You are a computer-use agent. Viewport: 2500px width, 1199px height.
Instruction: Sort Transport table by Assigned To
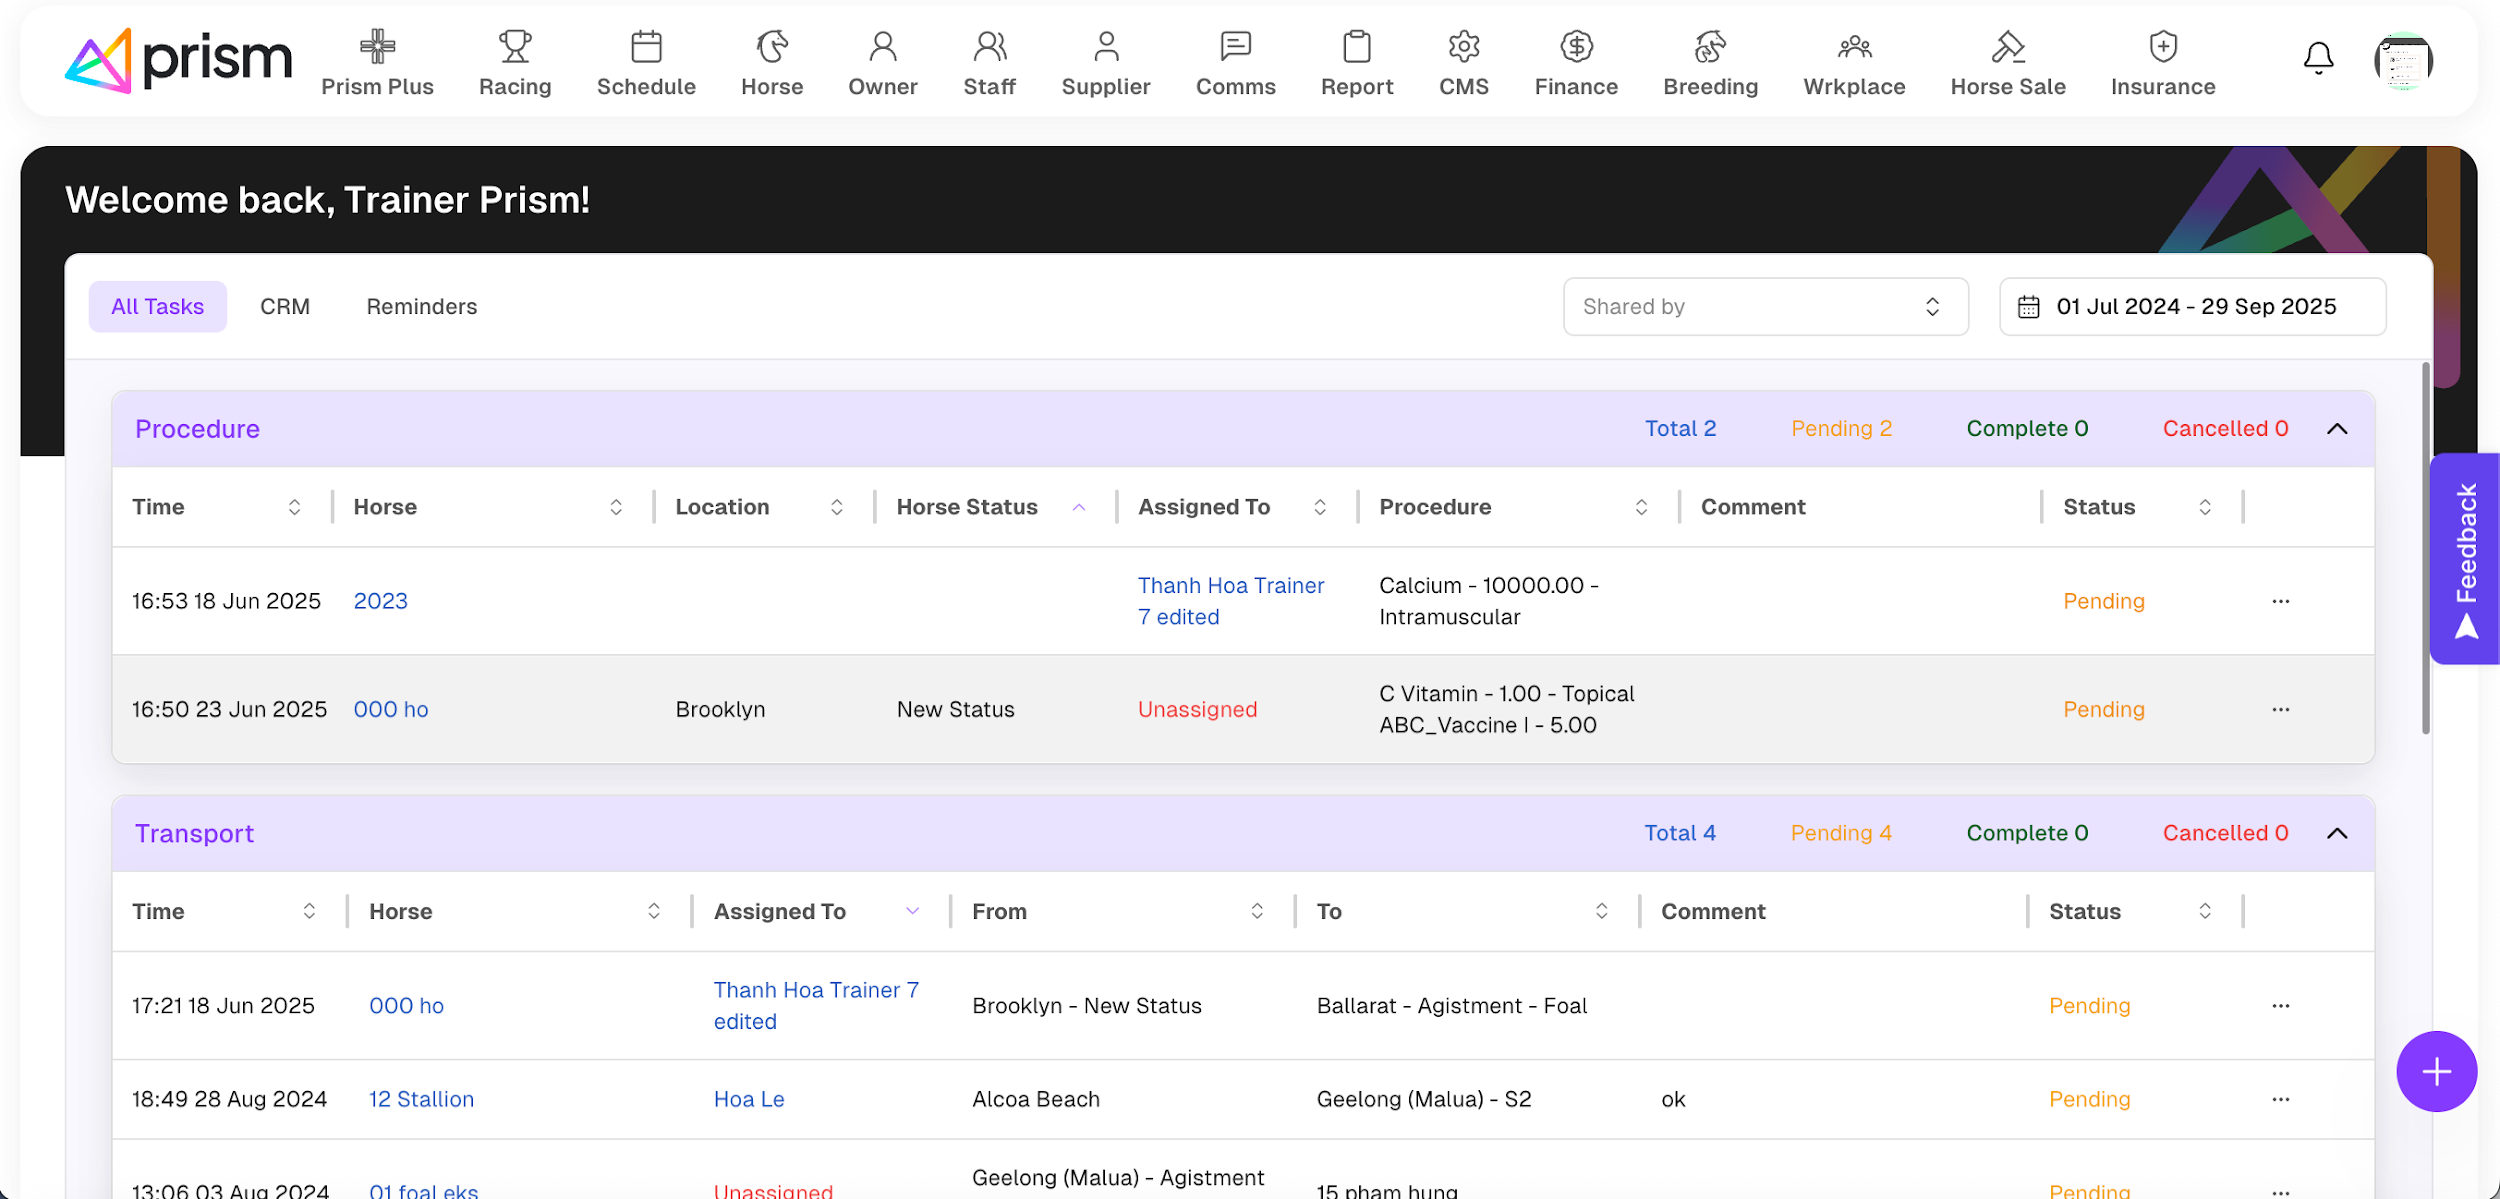[912, 911]
